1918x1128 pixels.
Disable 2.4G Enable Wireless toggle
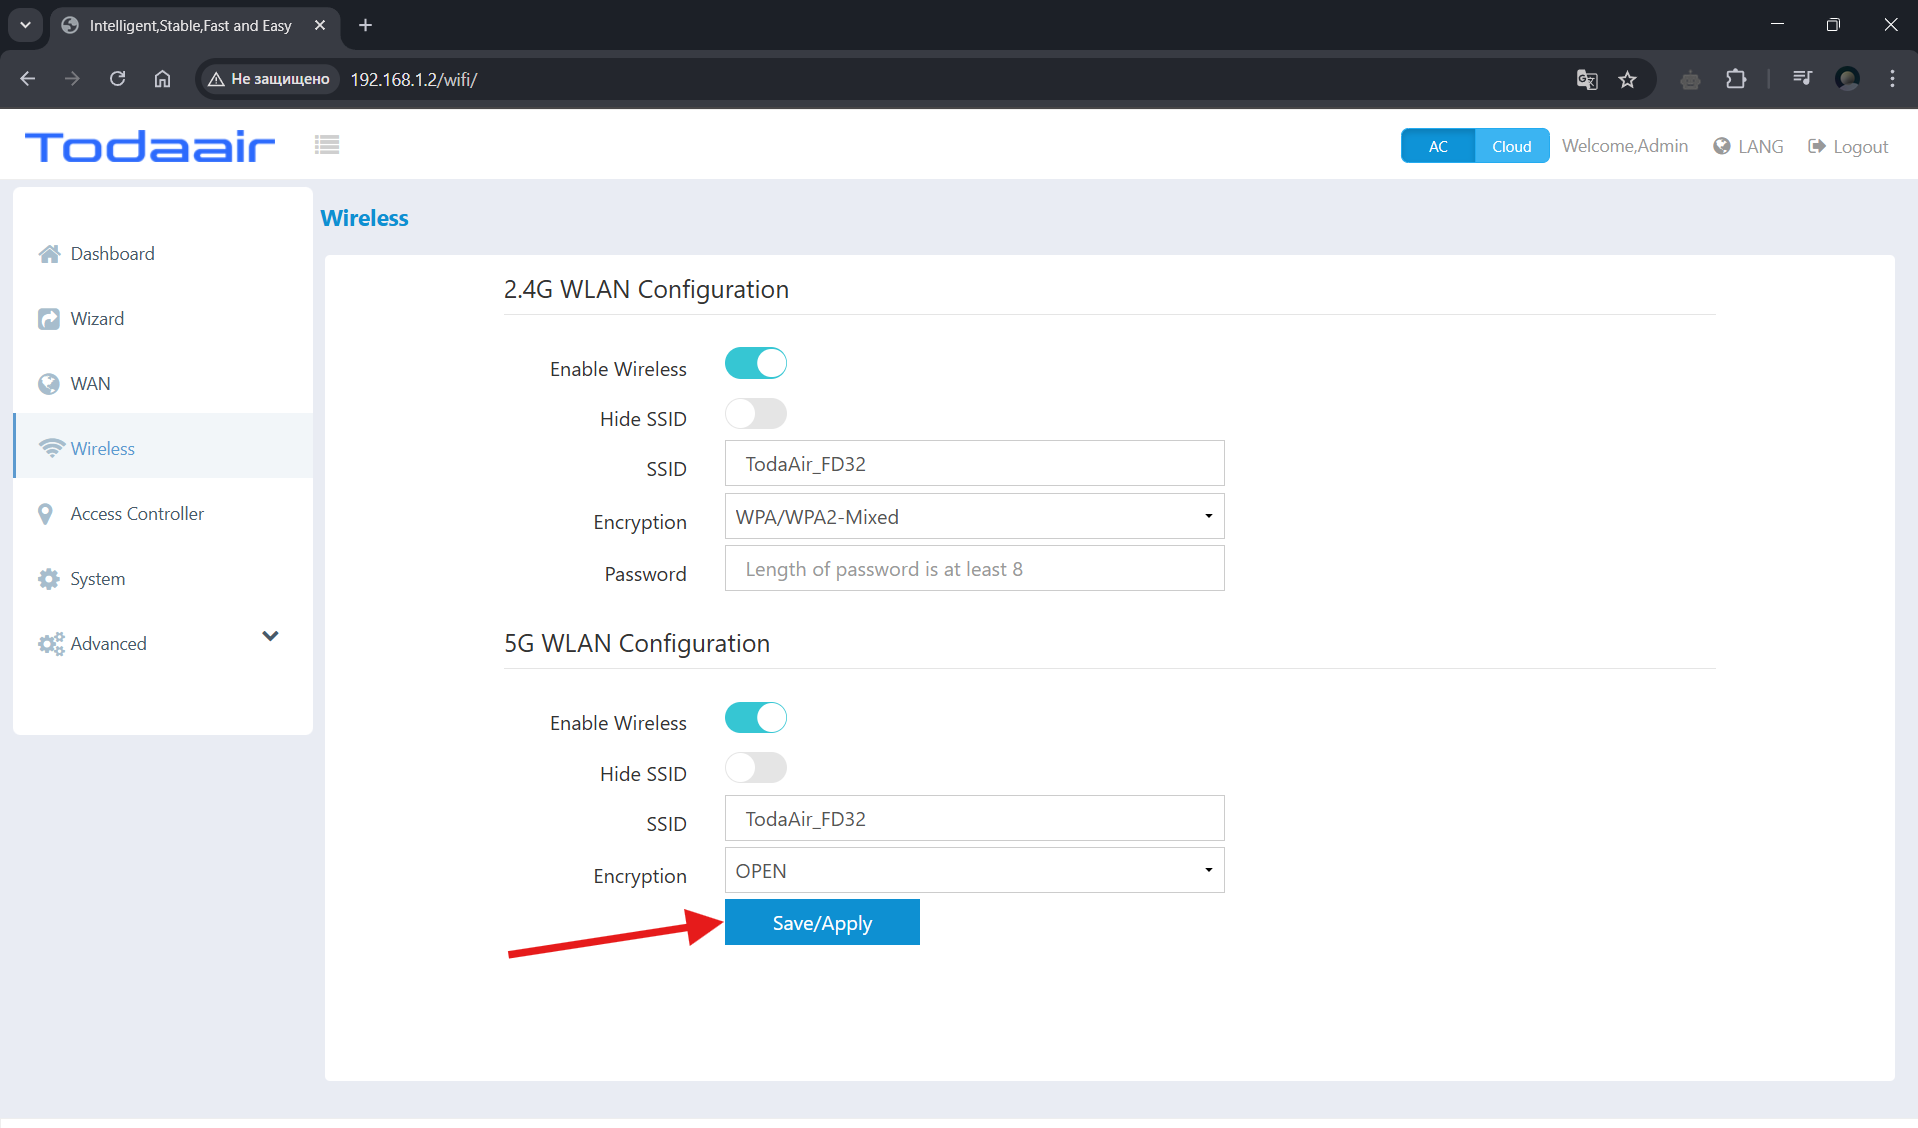tap(755, 364)
